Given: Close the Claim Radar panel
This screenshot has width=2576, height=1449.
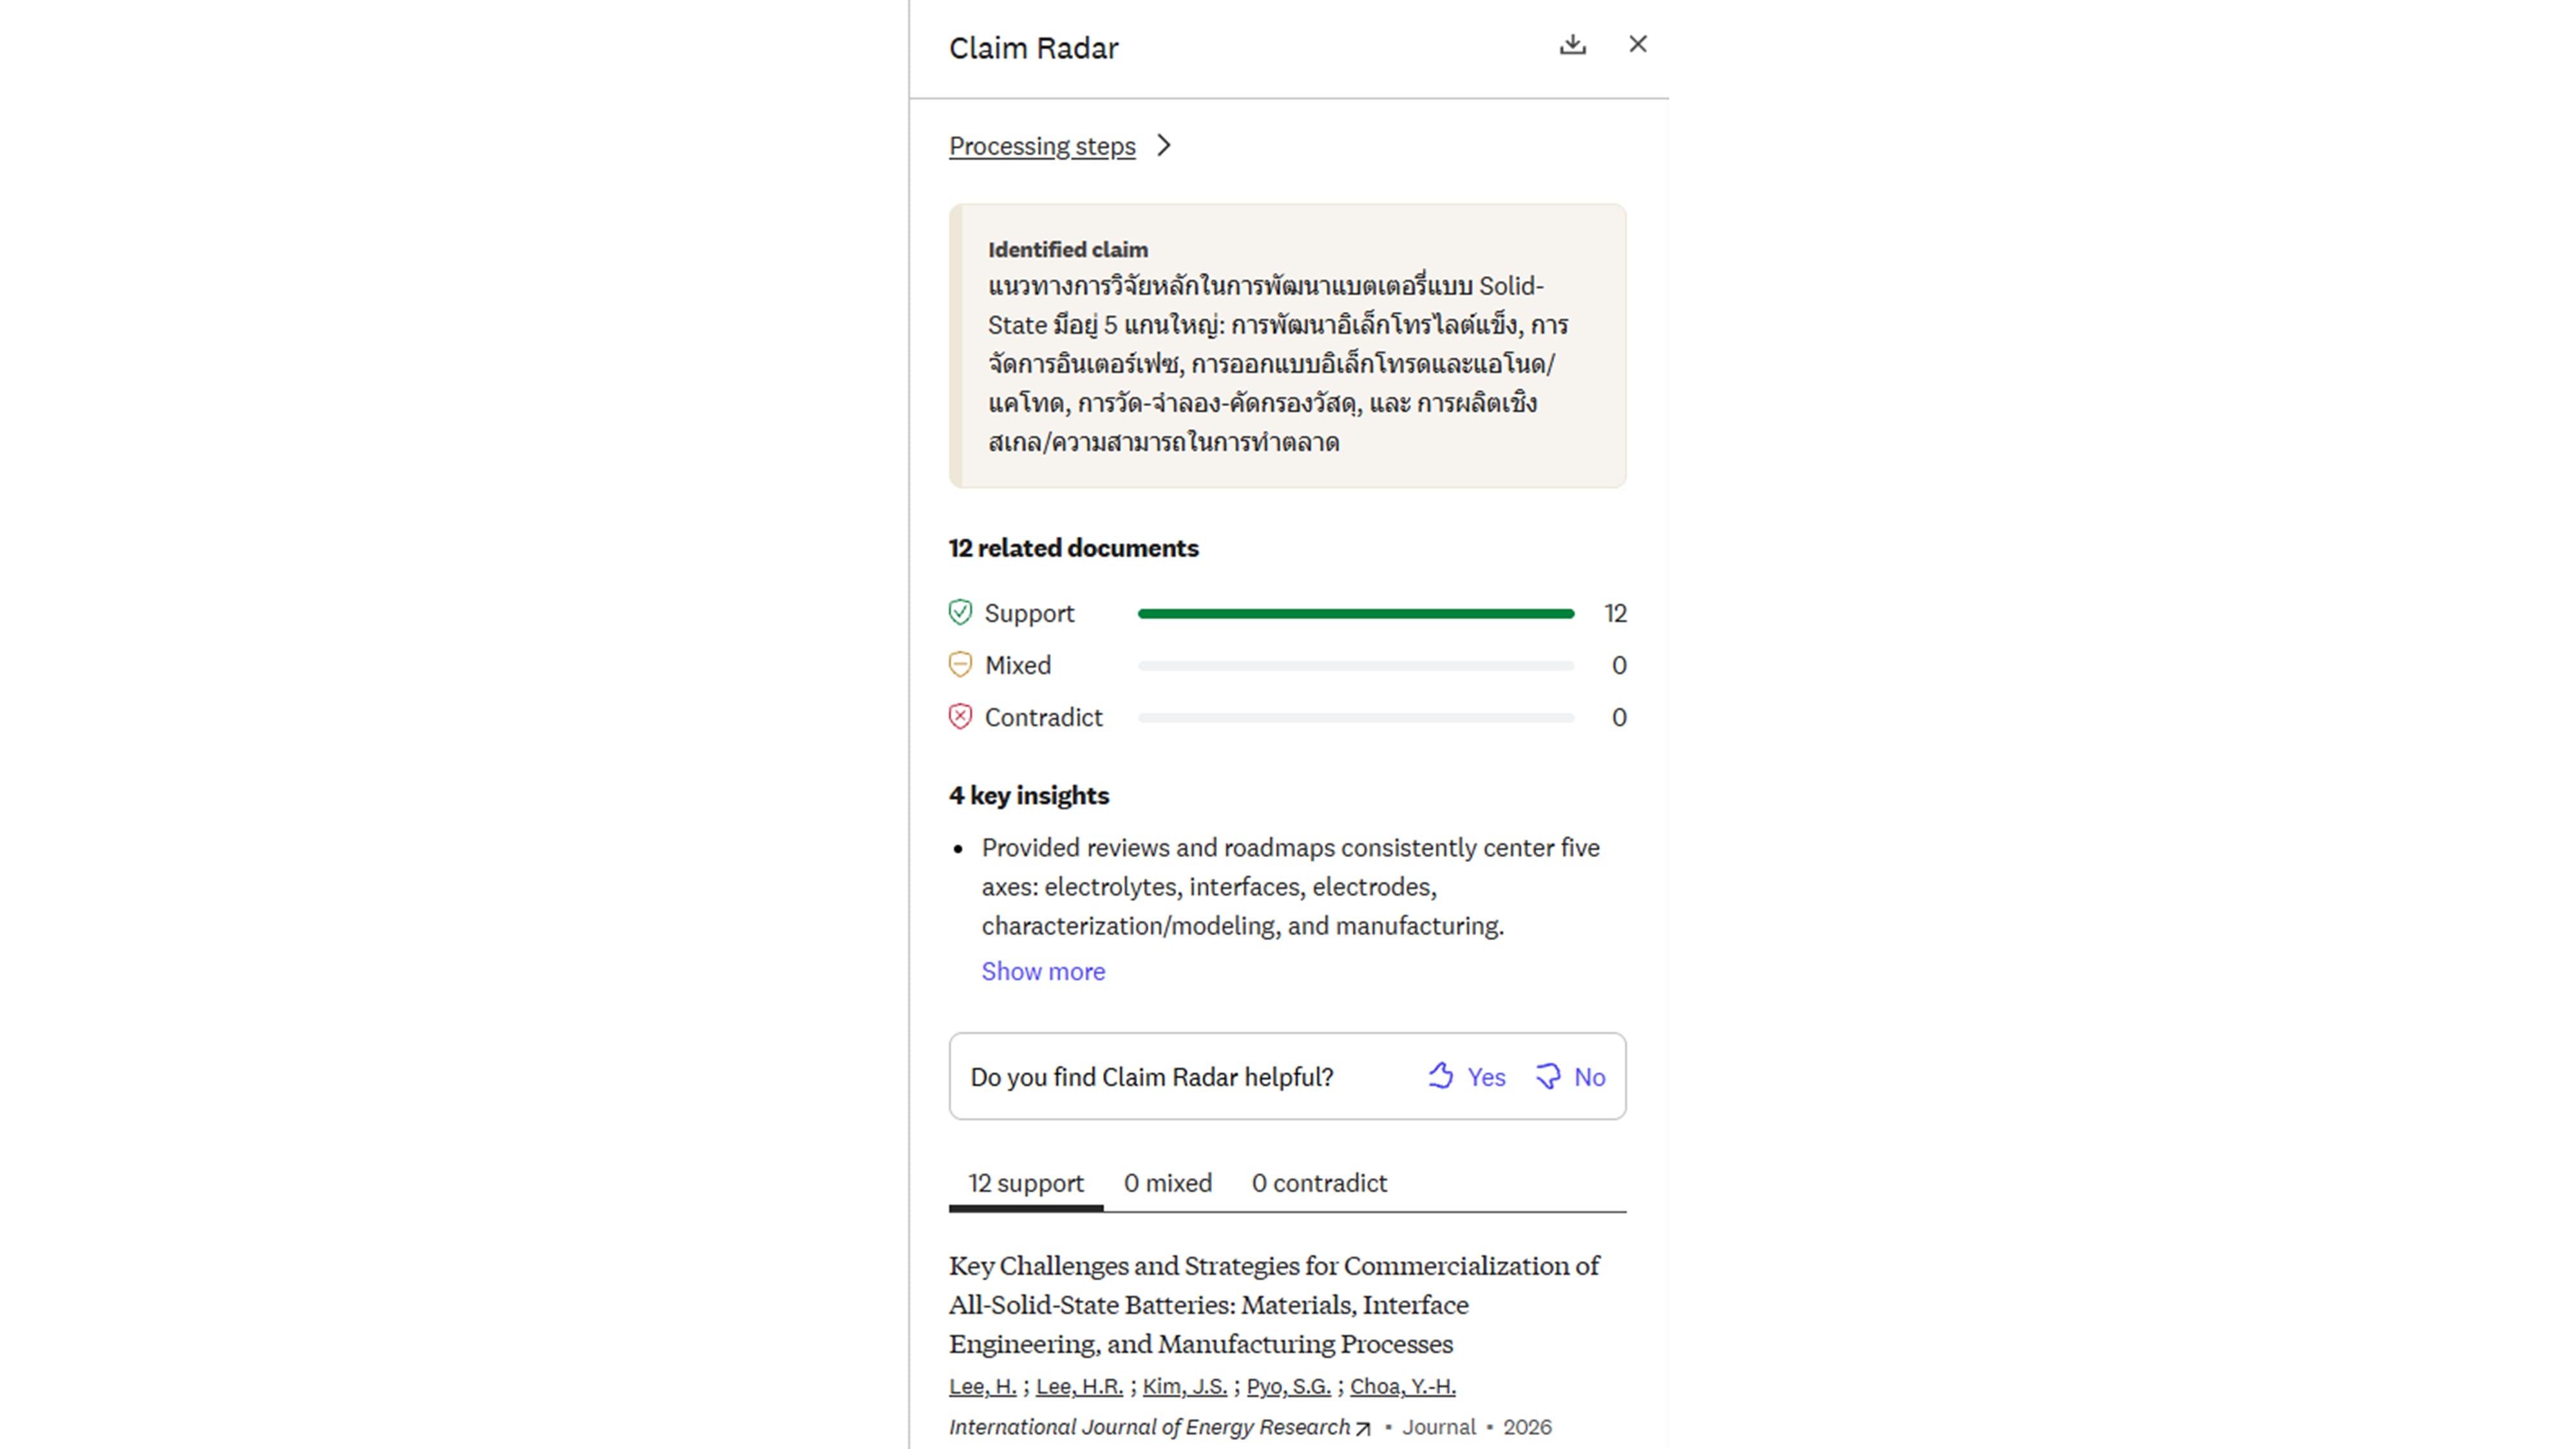Looking at the screenshot, I should point(1637,44).
